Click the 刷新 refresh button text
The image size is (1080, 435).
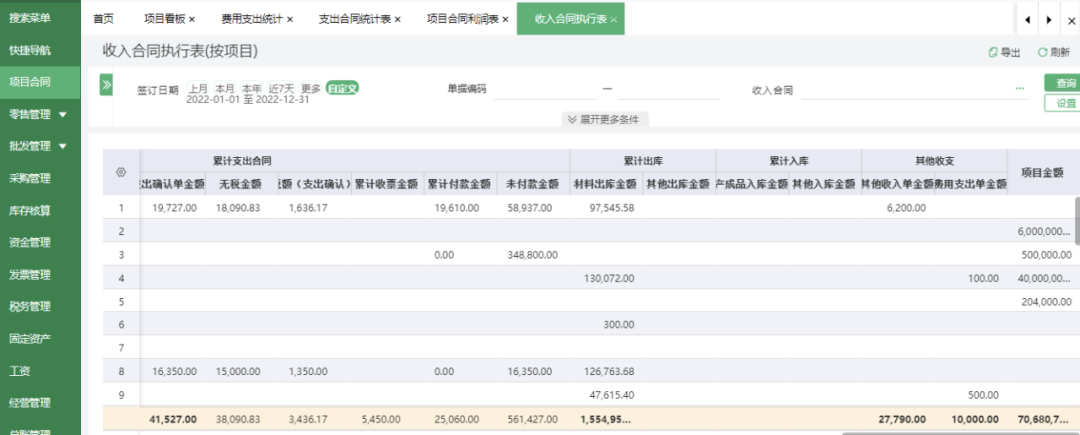click(x=1059, y=52)
